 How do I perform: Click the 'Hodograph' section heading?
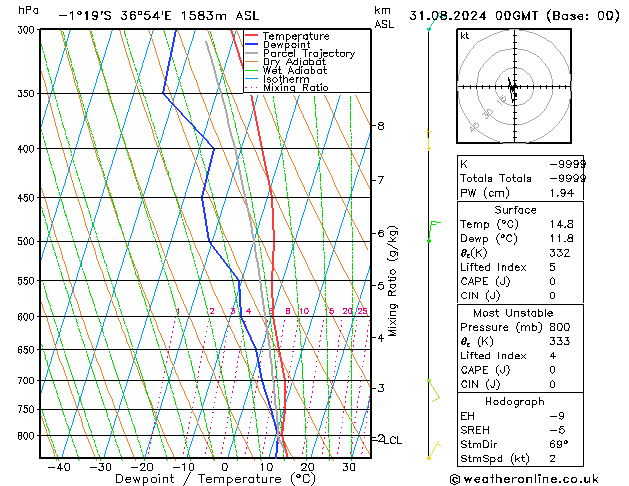pyautogui.click(x=515, y=402)
